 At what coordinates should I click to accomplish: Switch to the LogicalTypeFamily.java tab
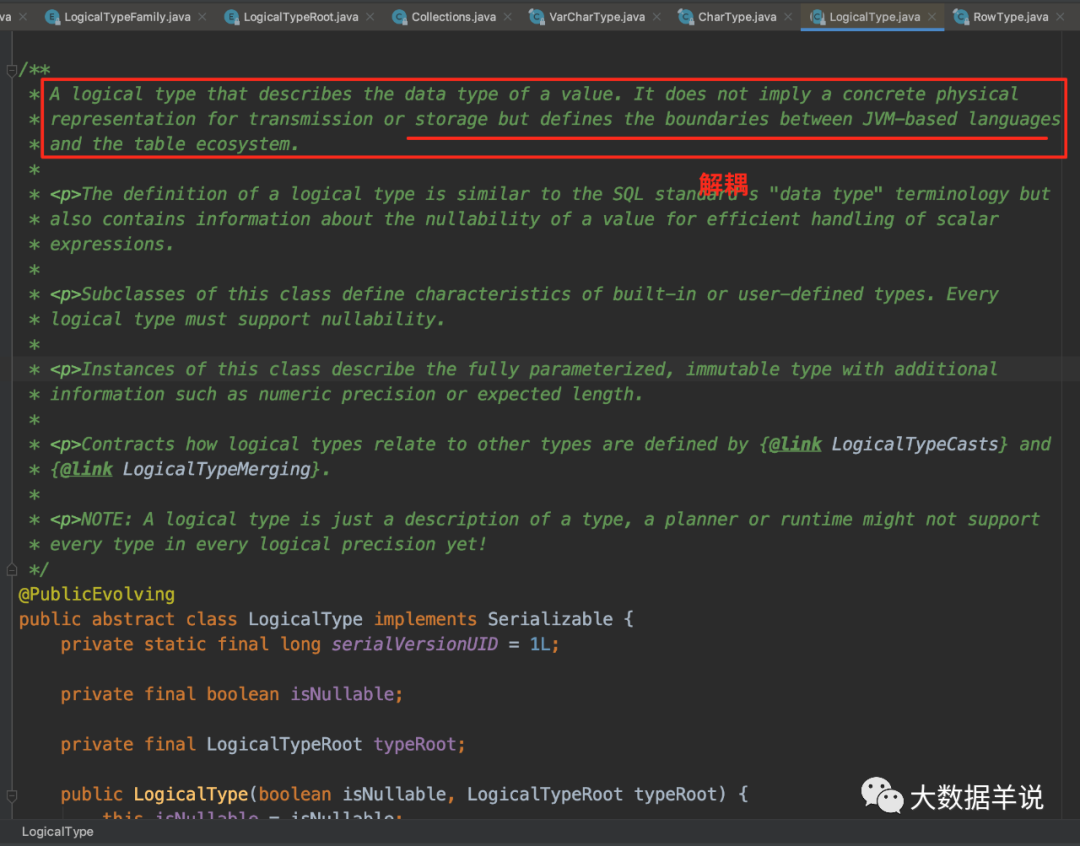tap(127, 17)
